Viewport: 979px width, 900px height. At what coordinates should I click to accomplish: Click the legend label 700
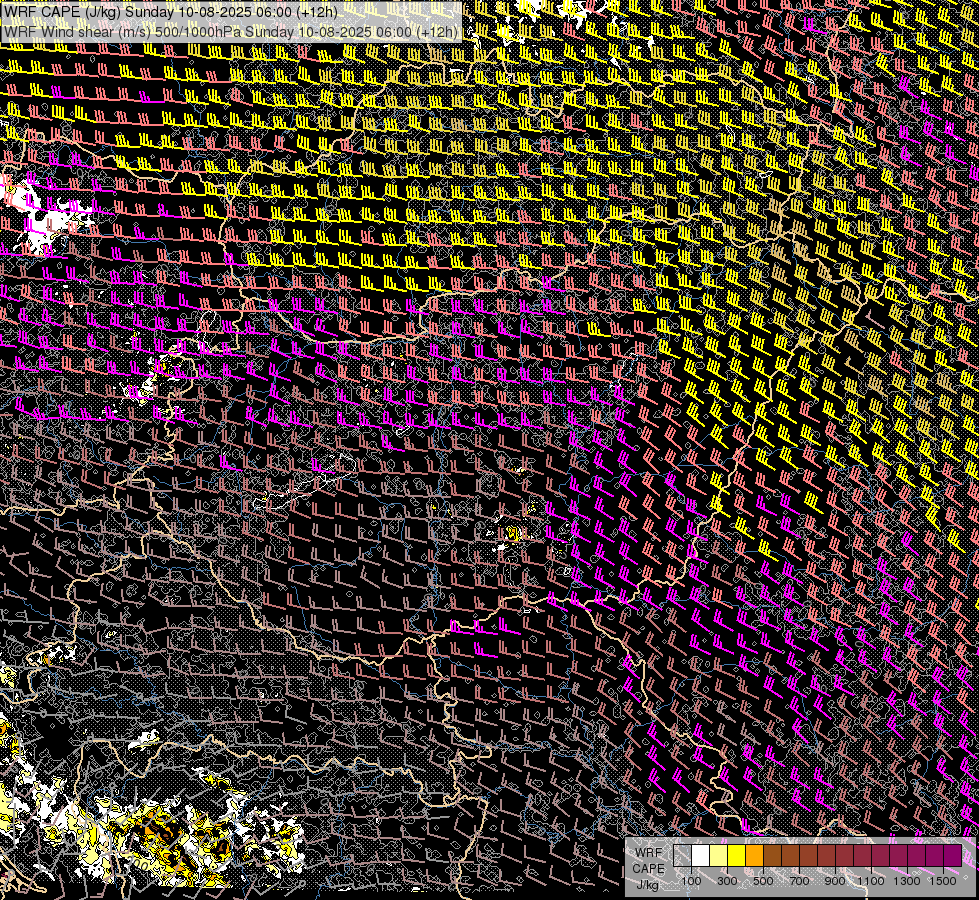click(x=799, y=881)
